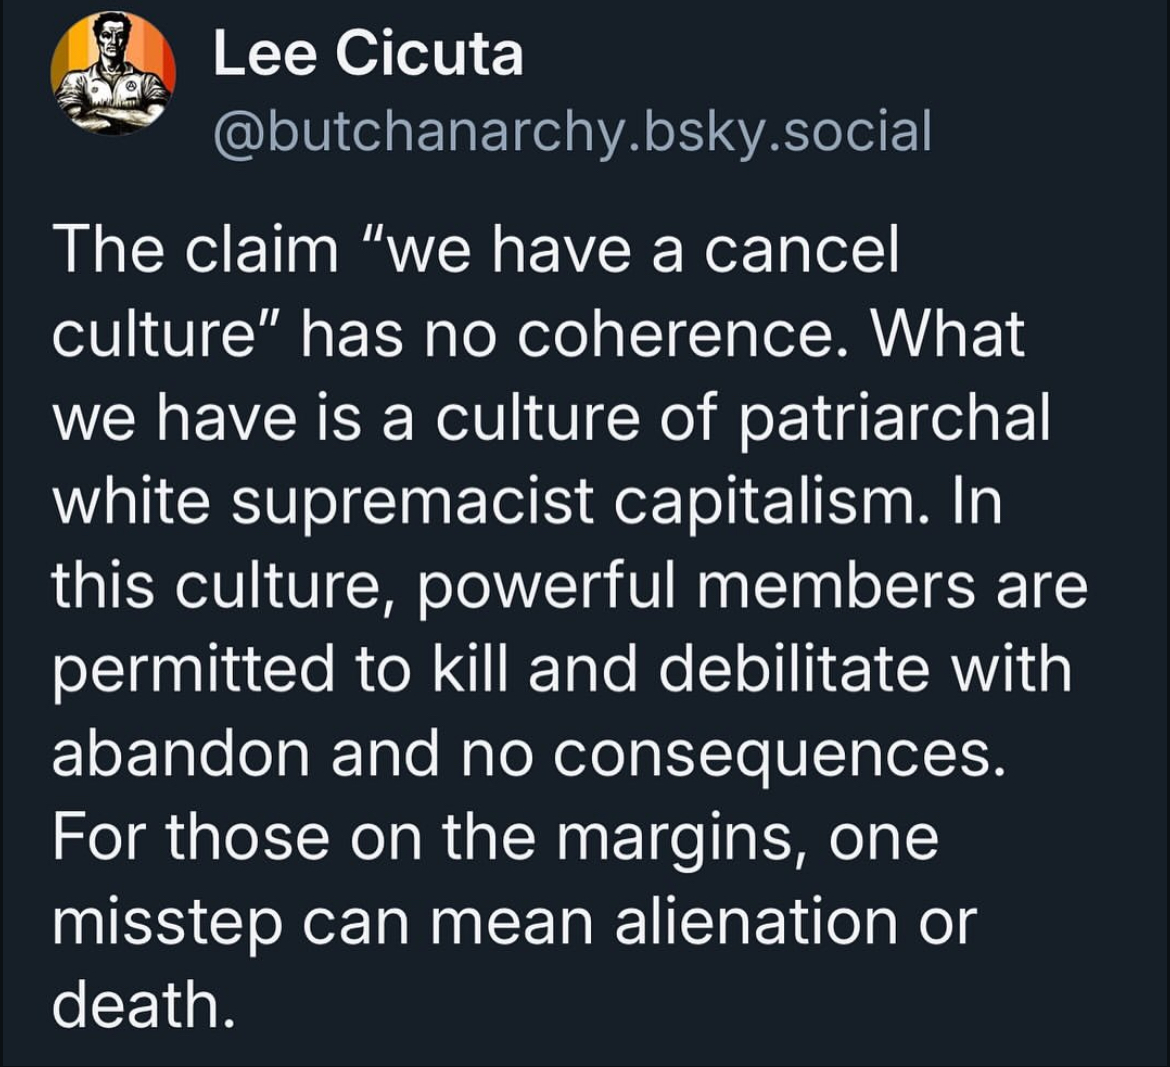This screenshot has height=1067, width=1170.
Task: Click the word "patriarchal" in the post
Action: coord(894,416)
